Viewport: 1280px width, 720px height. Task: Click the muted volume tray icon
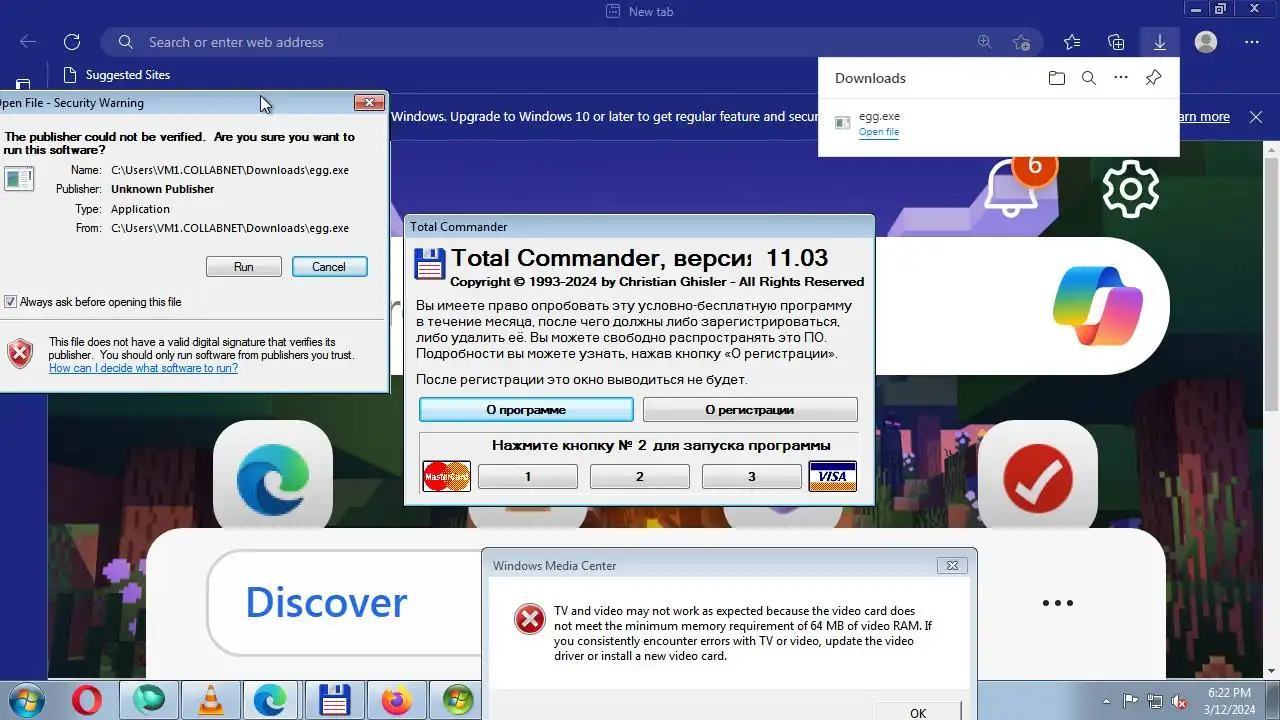[x=1179, y=701]
